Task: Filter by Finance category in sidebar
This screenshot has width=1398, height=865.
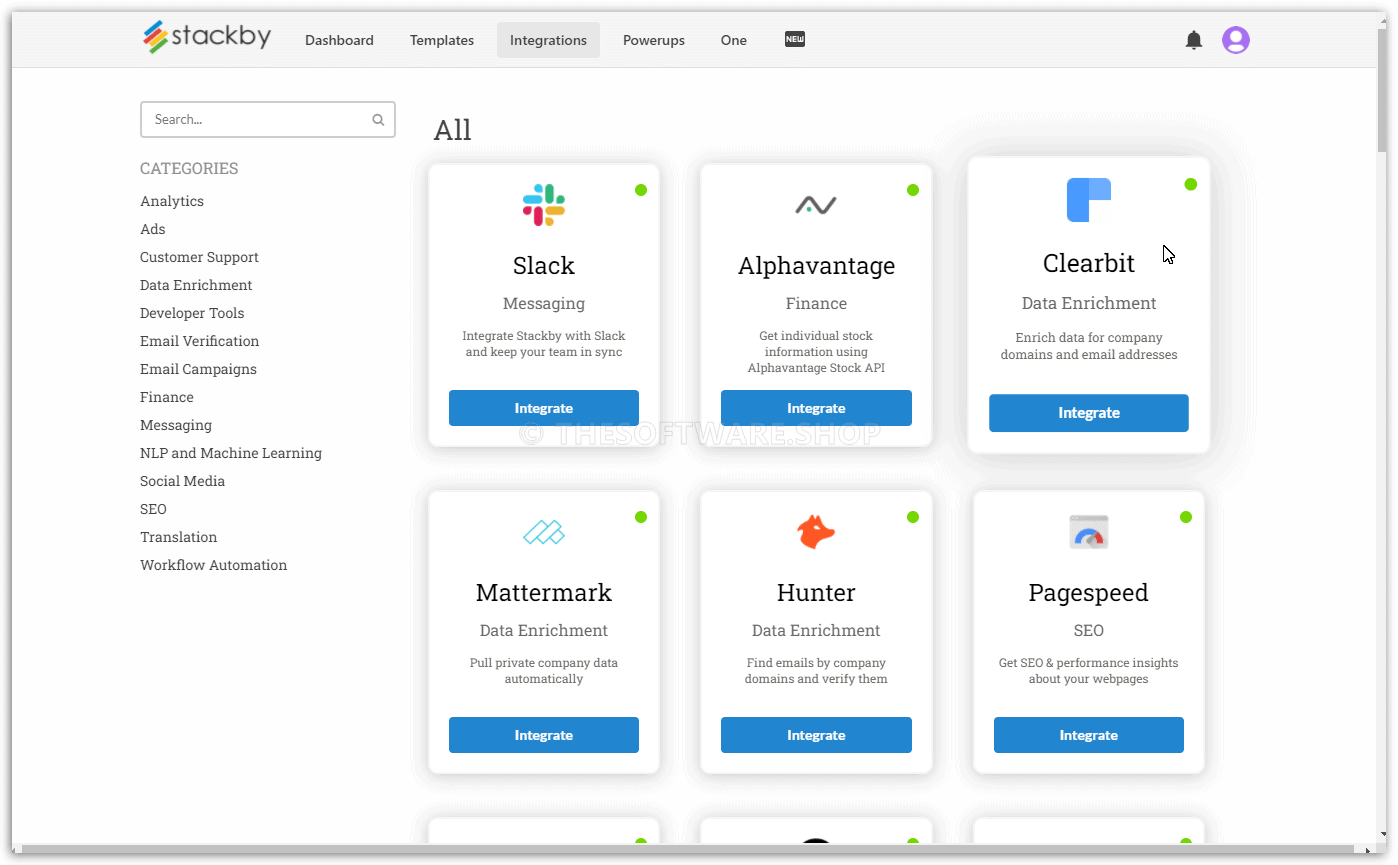Action: point(167,397)
